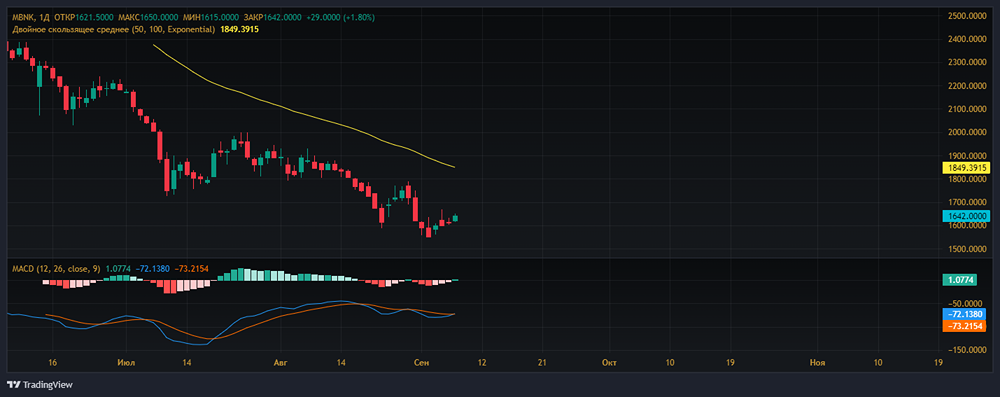This screenshot has width=1000, height=397.
Task: Click the cyan 1642.0000 last price tag
Action: [966, 217]
